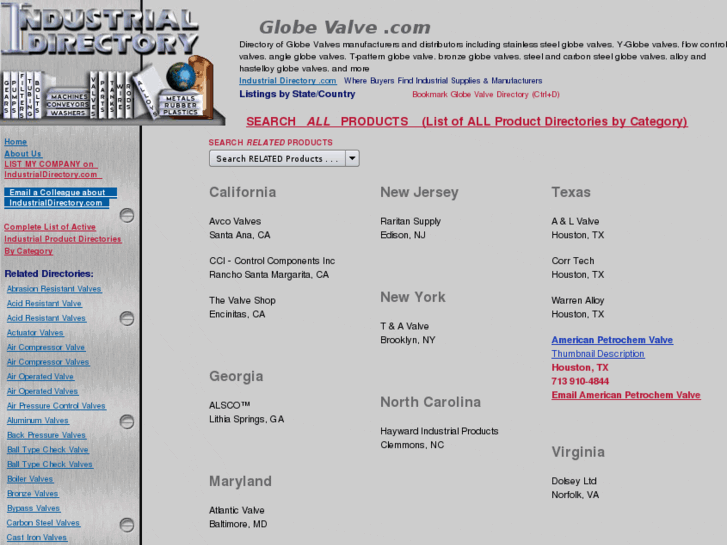Select Atlantic Valve listing
Screen dimensions: 727x545
tap(236, 510)
